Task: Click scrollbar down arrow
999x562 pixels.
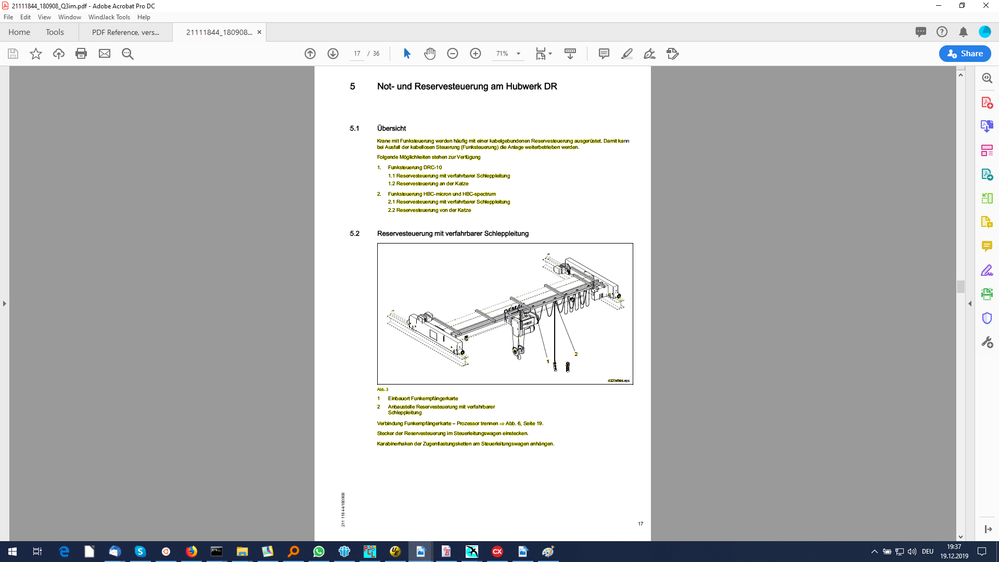Action: [x=961, y=537]
